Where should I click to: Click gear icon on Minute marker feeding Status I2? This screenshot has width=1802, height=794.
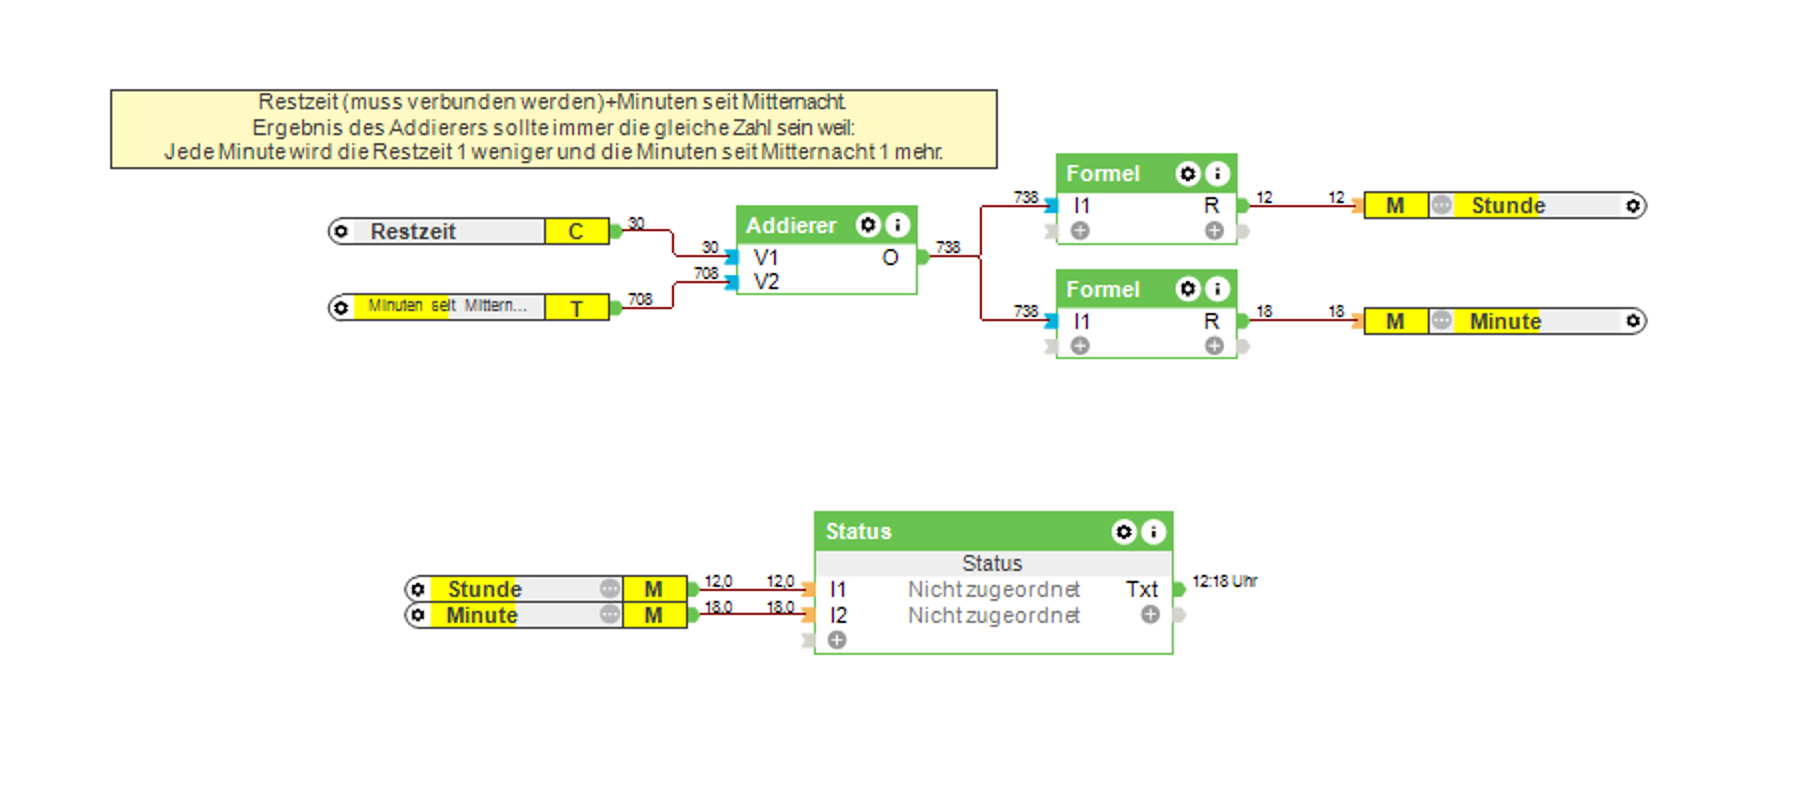tap(418, 614)
